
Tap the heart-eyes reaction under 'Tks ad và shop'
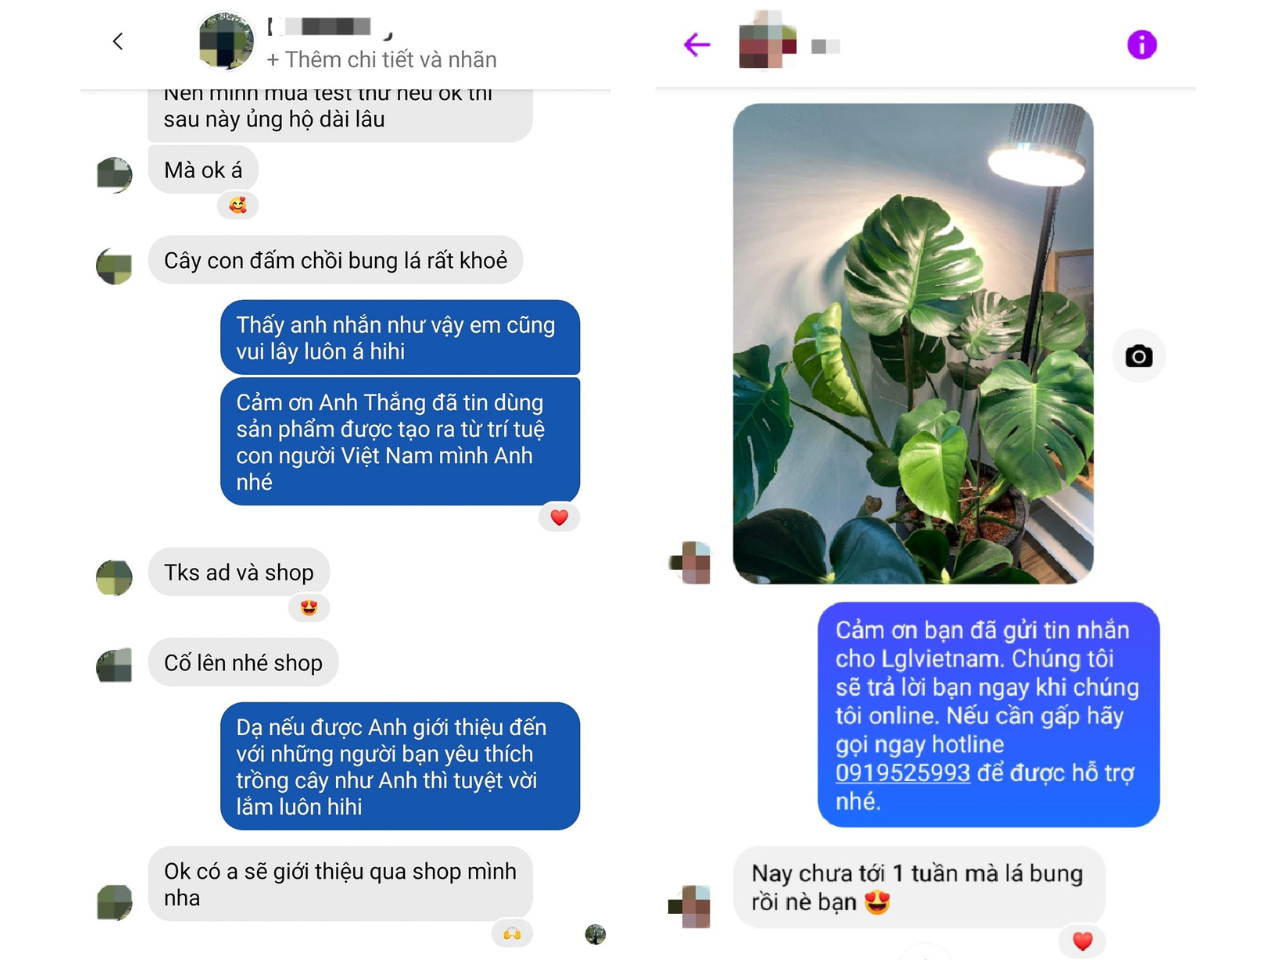(x=309, y=607)
